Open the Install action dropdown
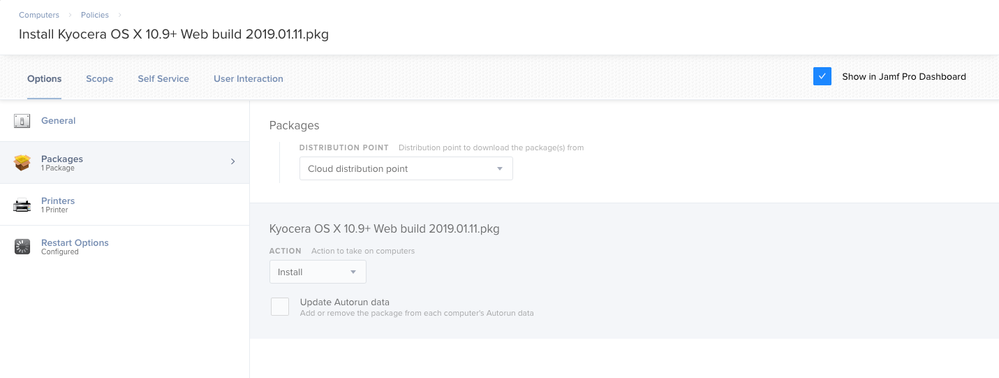 point(317,272)
